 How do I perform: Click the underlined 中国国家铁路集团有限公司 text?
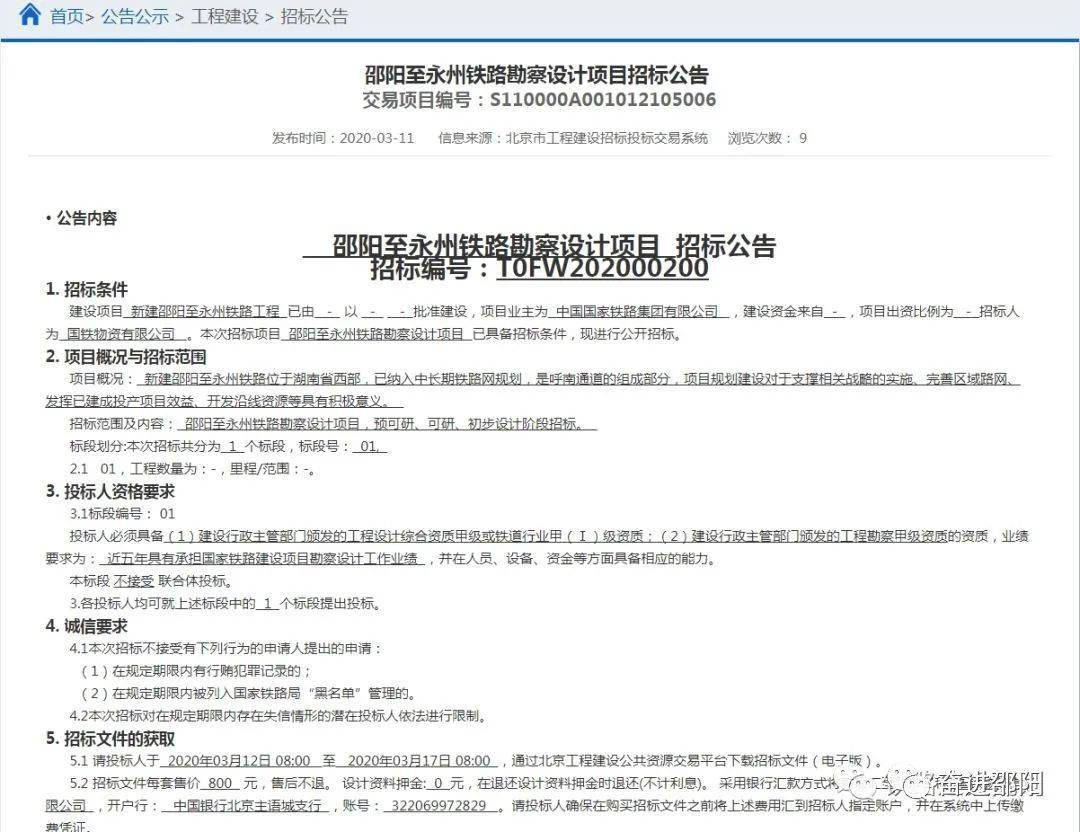point(637,311)
